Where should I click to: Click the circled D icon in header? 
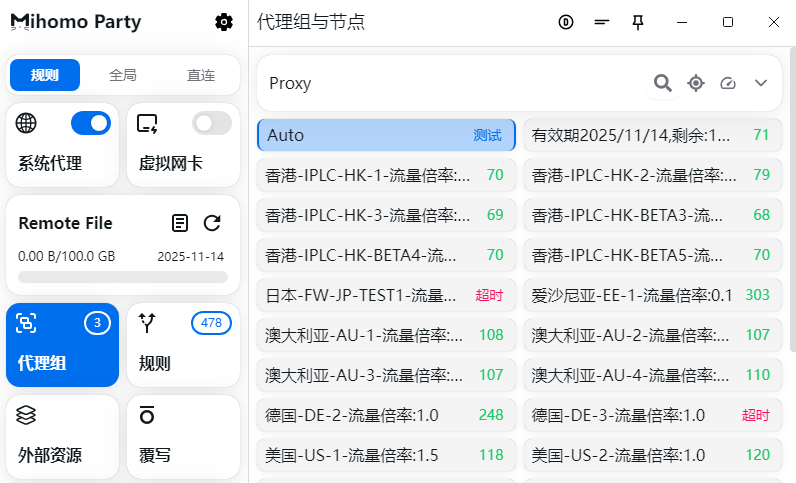566,22
